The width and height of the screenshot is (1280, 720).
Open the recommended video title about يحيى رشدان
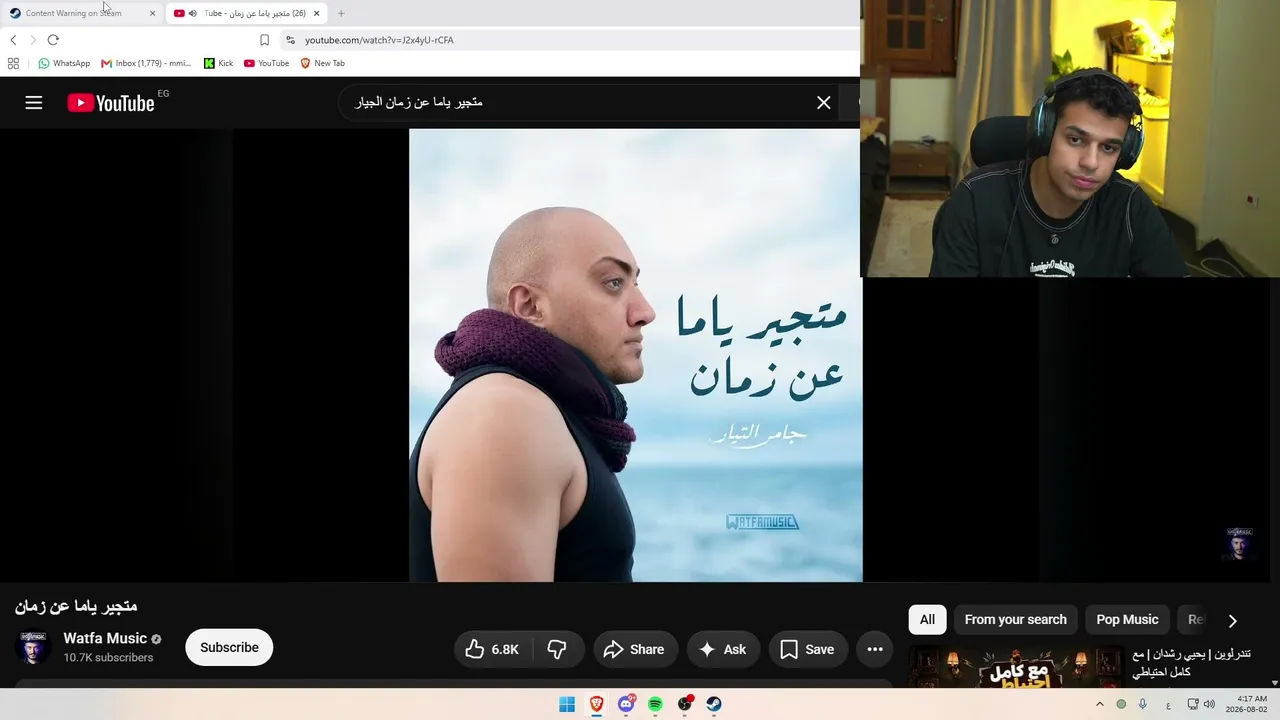point(1191,662)
